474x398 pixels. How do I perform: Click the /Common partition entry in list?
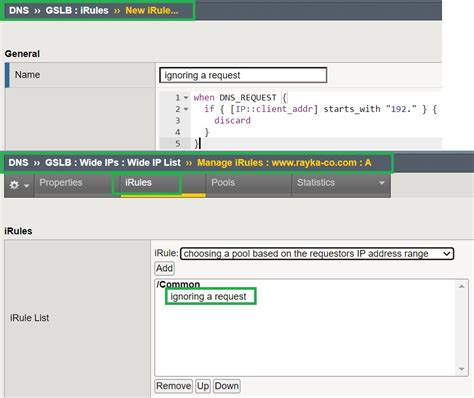[x=178, y=284]
